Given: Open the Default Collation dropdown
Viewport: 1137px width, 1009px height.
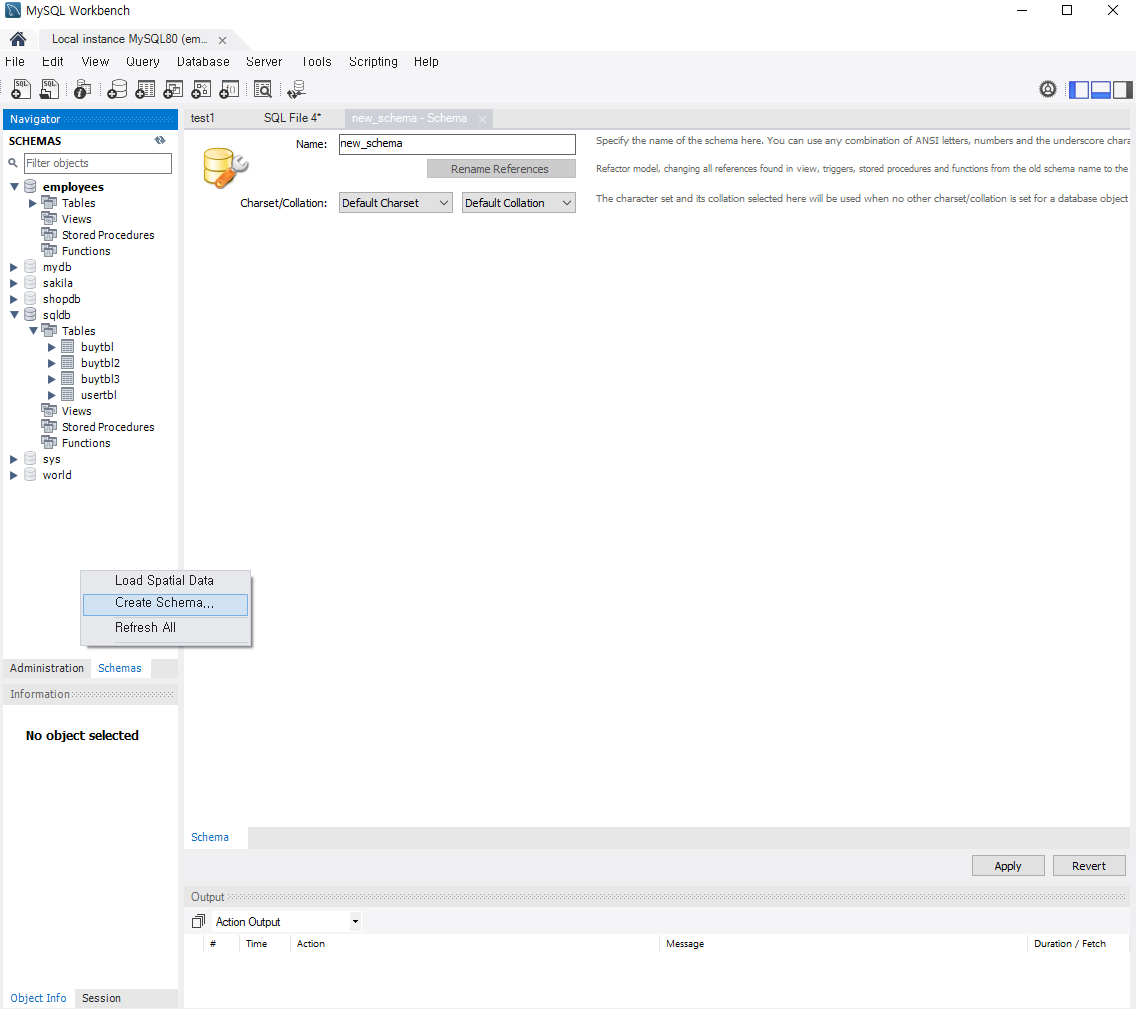Looking at the screenshot, I should pyautogui.click(x=519, y=203).
